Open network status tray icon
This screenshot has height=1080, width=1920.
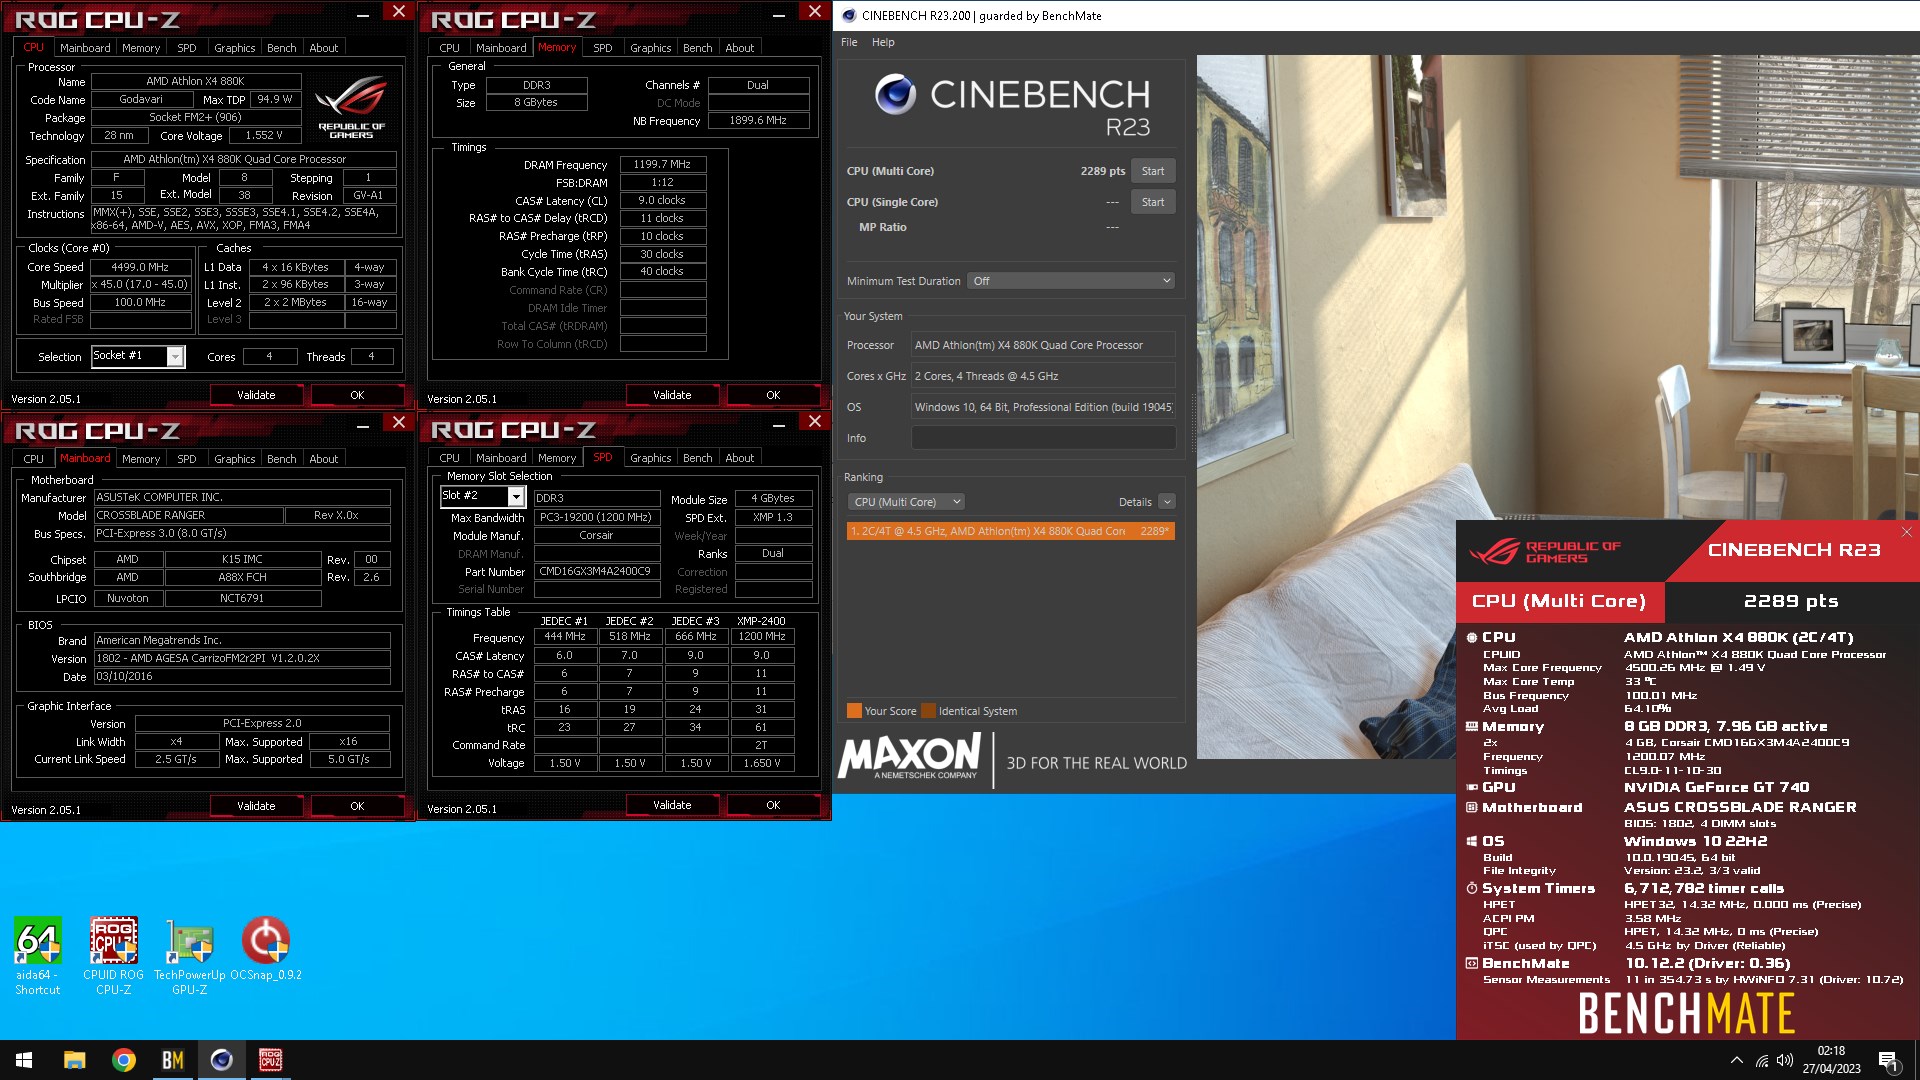(1762, 1060)
